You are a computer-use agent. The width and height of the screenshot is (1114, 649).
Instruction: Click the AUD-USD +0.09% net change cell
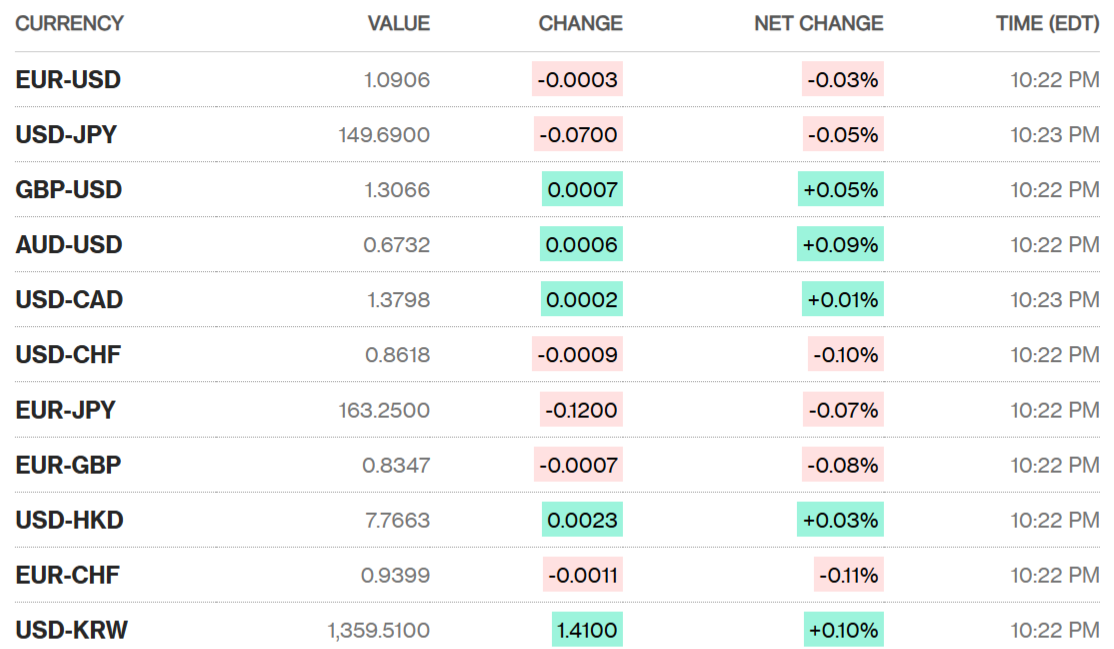tap(840, 245)
